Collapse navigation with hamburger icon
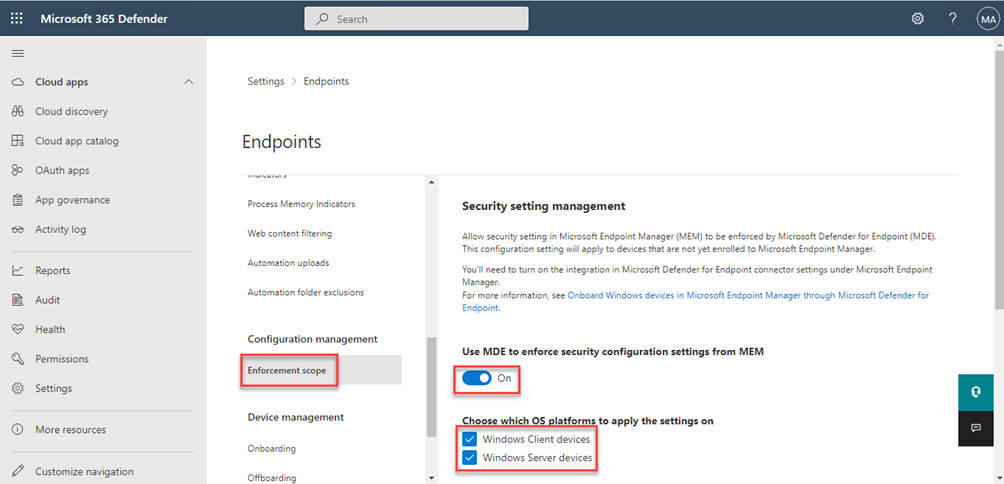The width and height of the screenshot is (1004, 484). [18, 53]
